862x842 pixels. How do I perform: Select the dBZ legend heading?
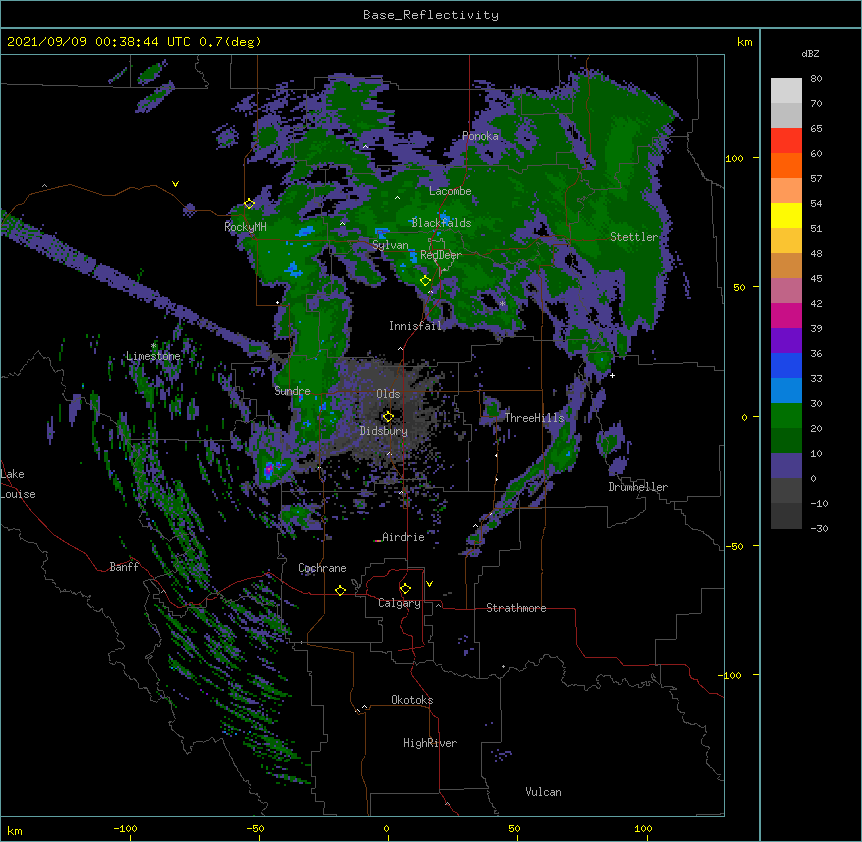(x=810, y=53)
